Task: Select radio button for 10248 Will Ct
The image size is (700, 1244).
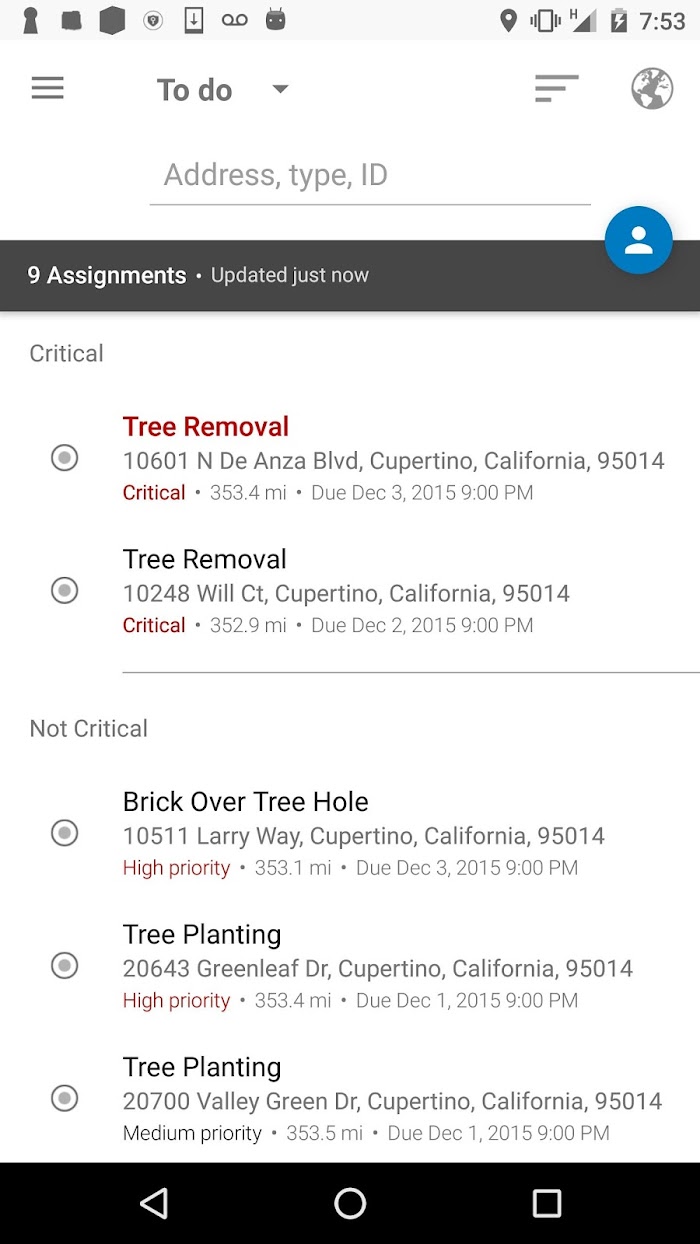Action: [64, 590]
